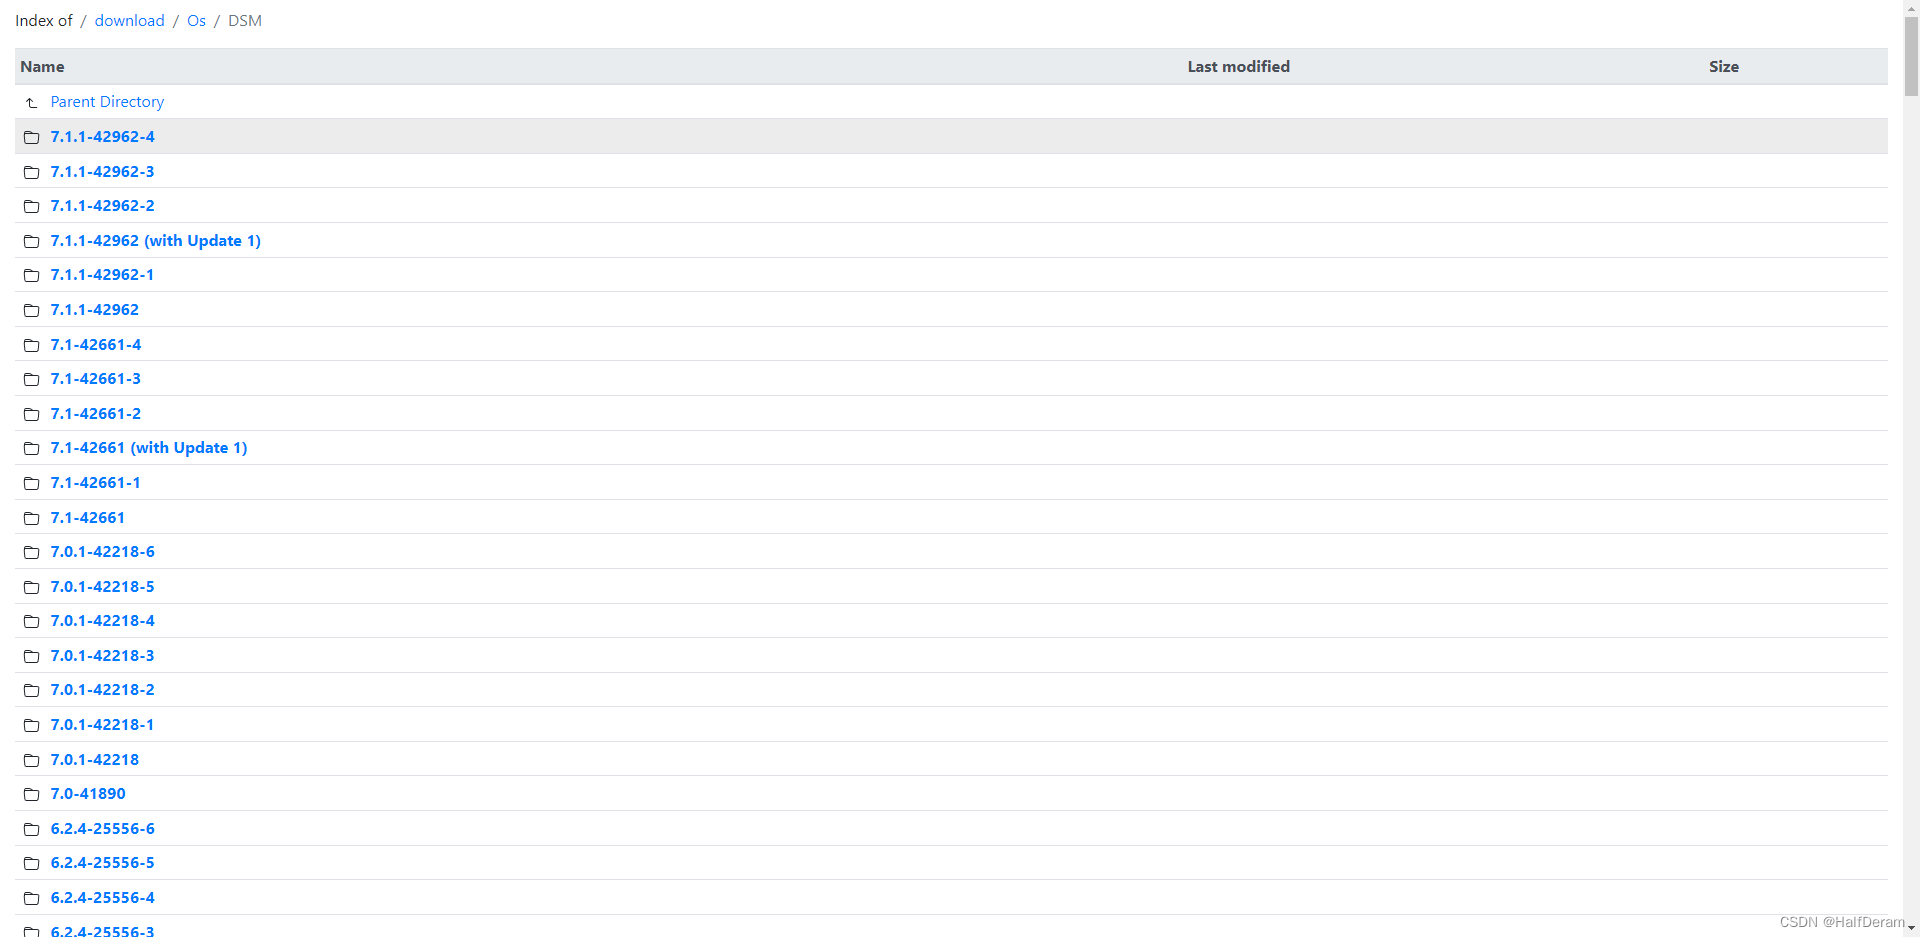Click the folder icon beside 7.0.1-42218-1

(x=31, y=725)
